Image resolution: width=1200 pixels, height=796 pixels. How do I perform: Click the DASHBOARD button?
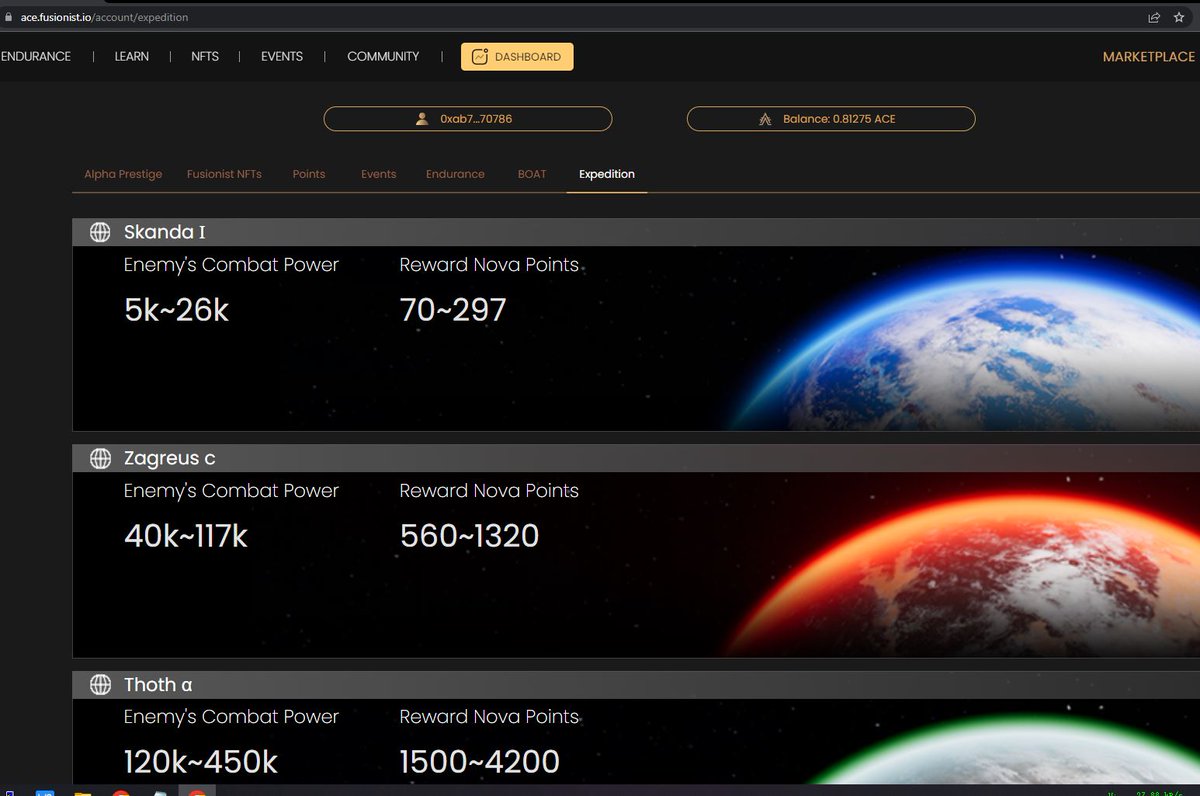click(517, 57)
